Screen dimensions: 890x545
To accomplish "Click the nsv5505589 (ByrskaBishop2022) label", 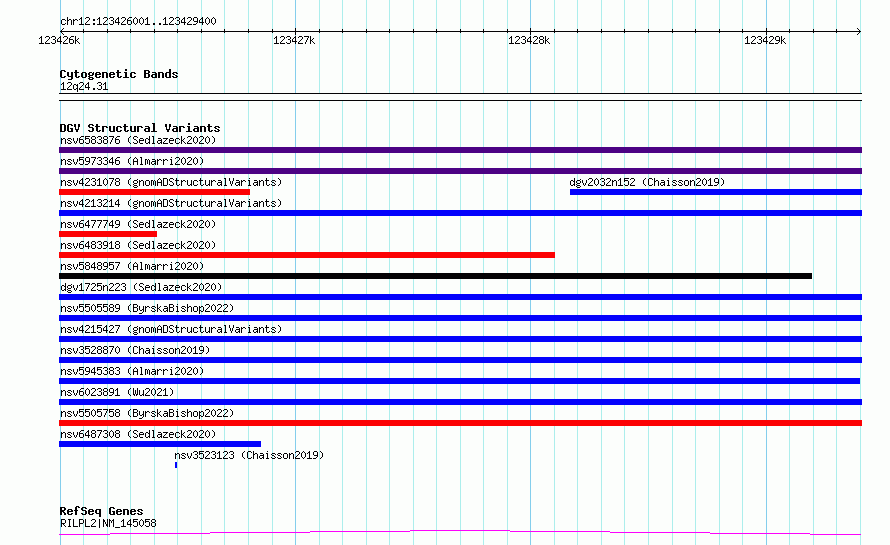I will 147,308.
